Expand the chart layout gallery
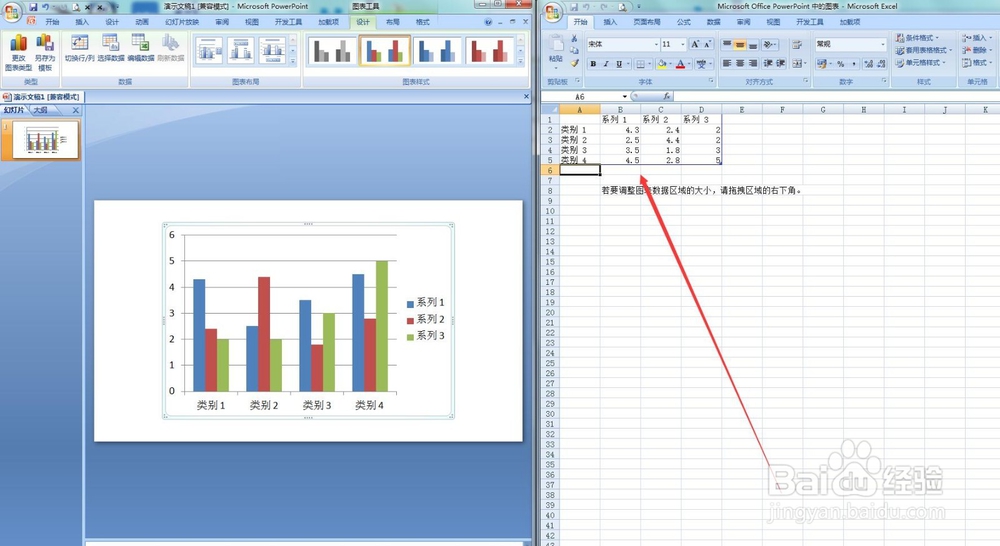The height and width of the screenshot is (546, 1000). (x=293, y=61)
